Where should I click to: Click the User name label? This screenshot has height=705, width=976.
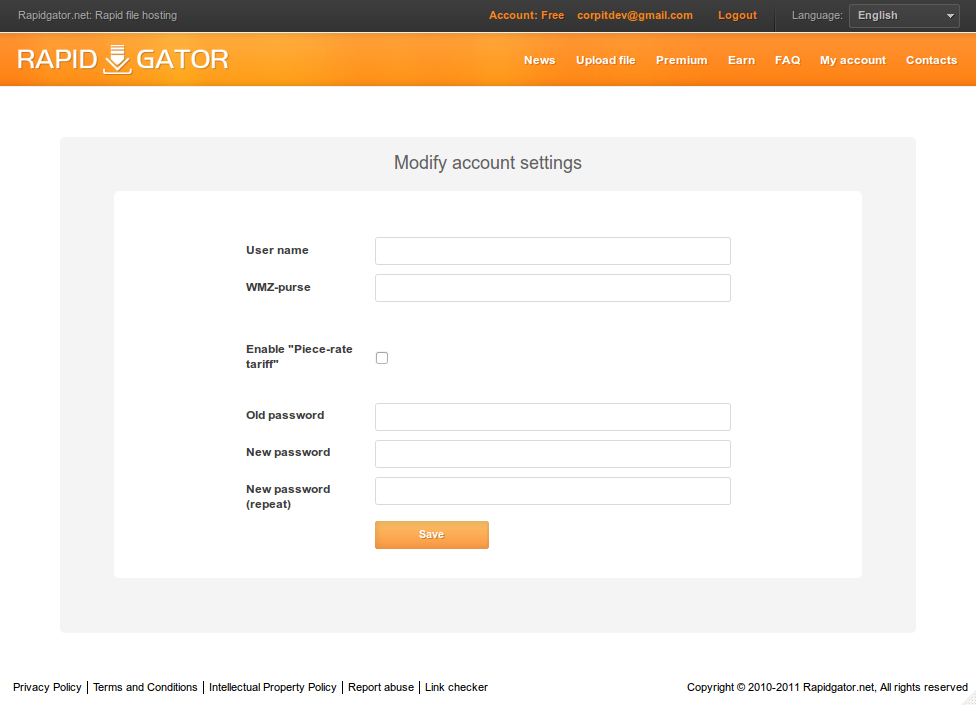click(x=277, y=250)
